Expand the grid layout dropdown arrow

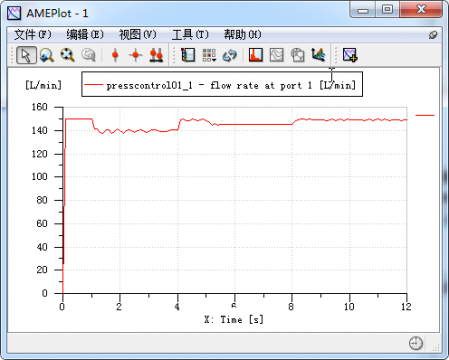click(x=215, y=60)
